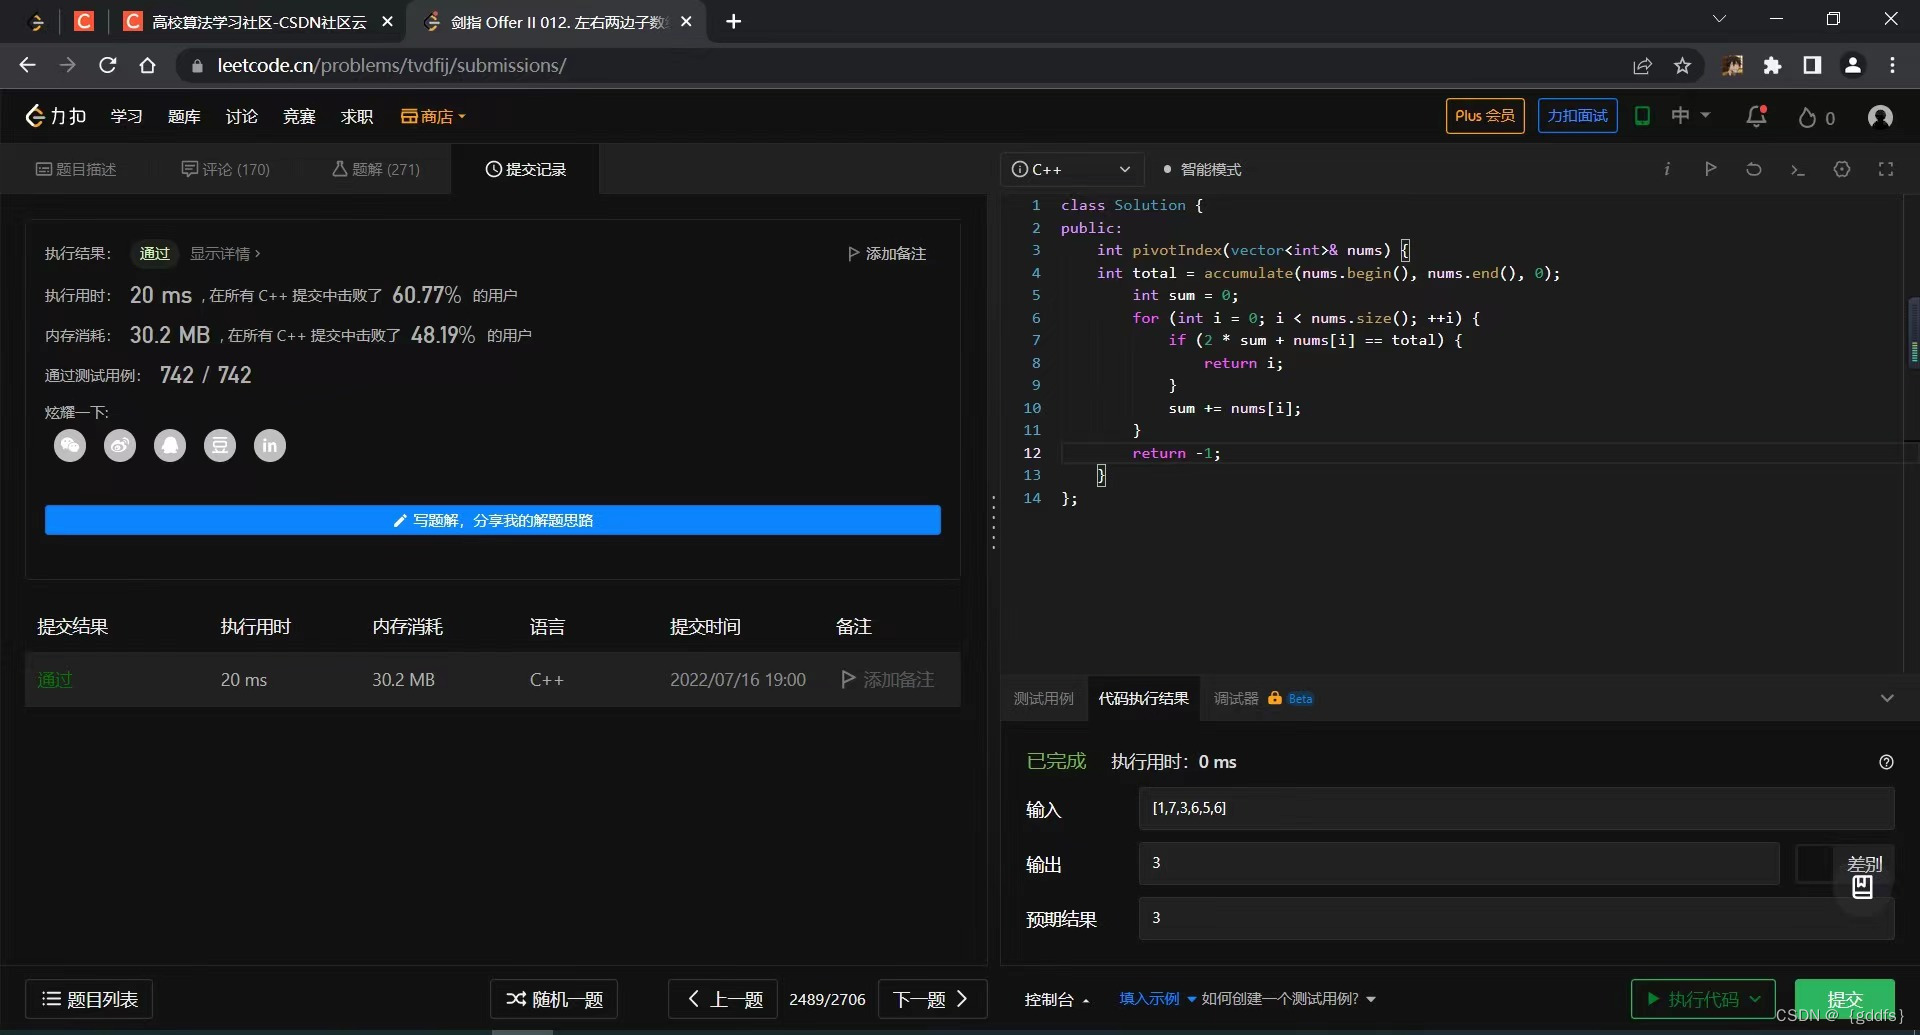
Task: Open the terminal console icon
Action: point(1798,170)
